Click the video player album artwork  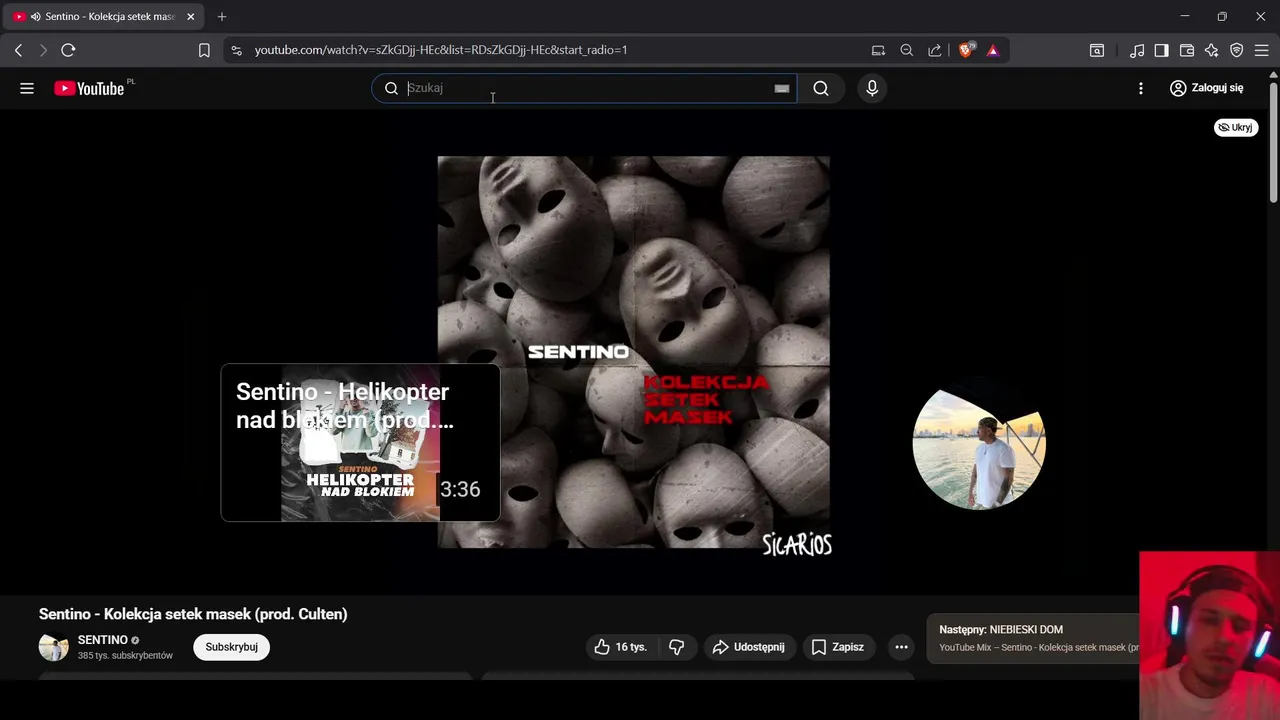tap(634, 352)
